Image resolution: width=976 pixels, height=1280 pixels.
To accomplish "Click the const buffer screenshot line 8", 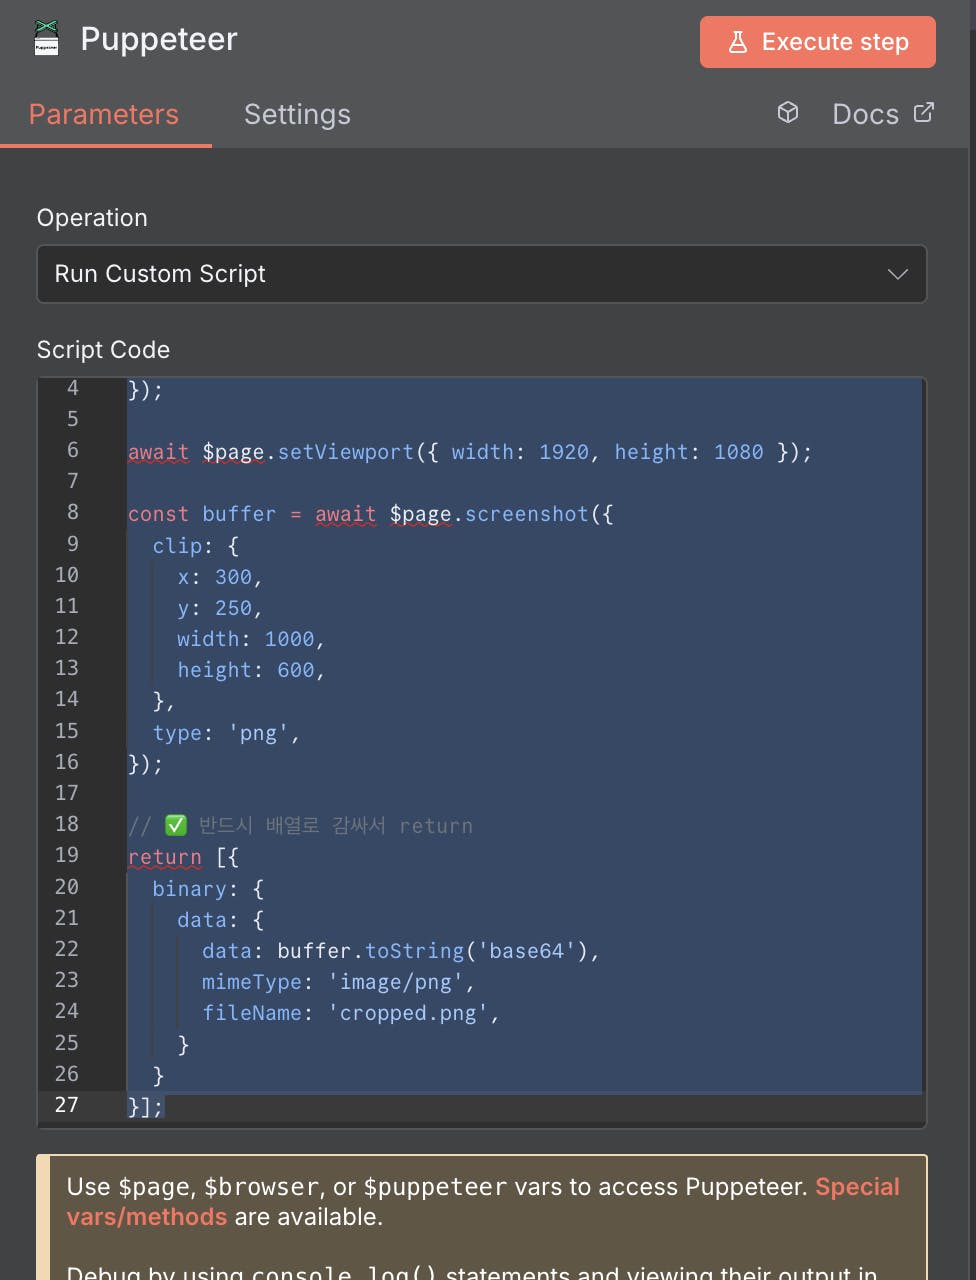I will click(x=371, y=514).
